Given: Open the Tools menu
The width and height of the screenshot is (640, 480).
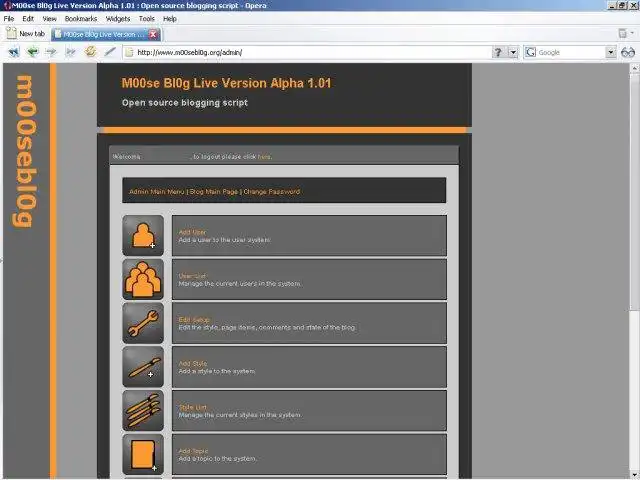Looking at the screenshot, I should pyautogui.click(x=147, y=19).
